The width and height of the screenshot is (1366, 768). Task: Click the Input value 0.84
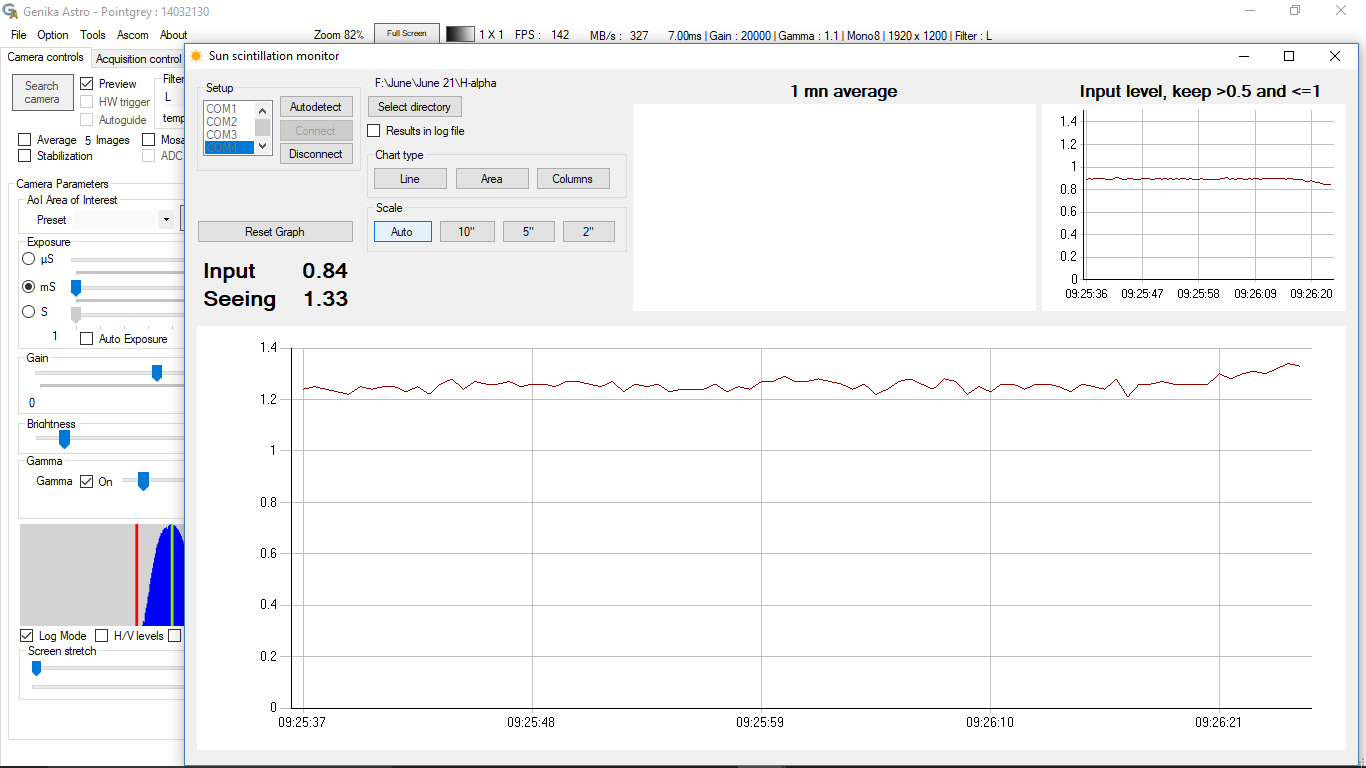point(325,271)
